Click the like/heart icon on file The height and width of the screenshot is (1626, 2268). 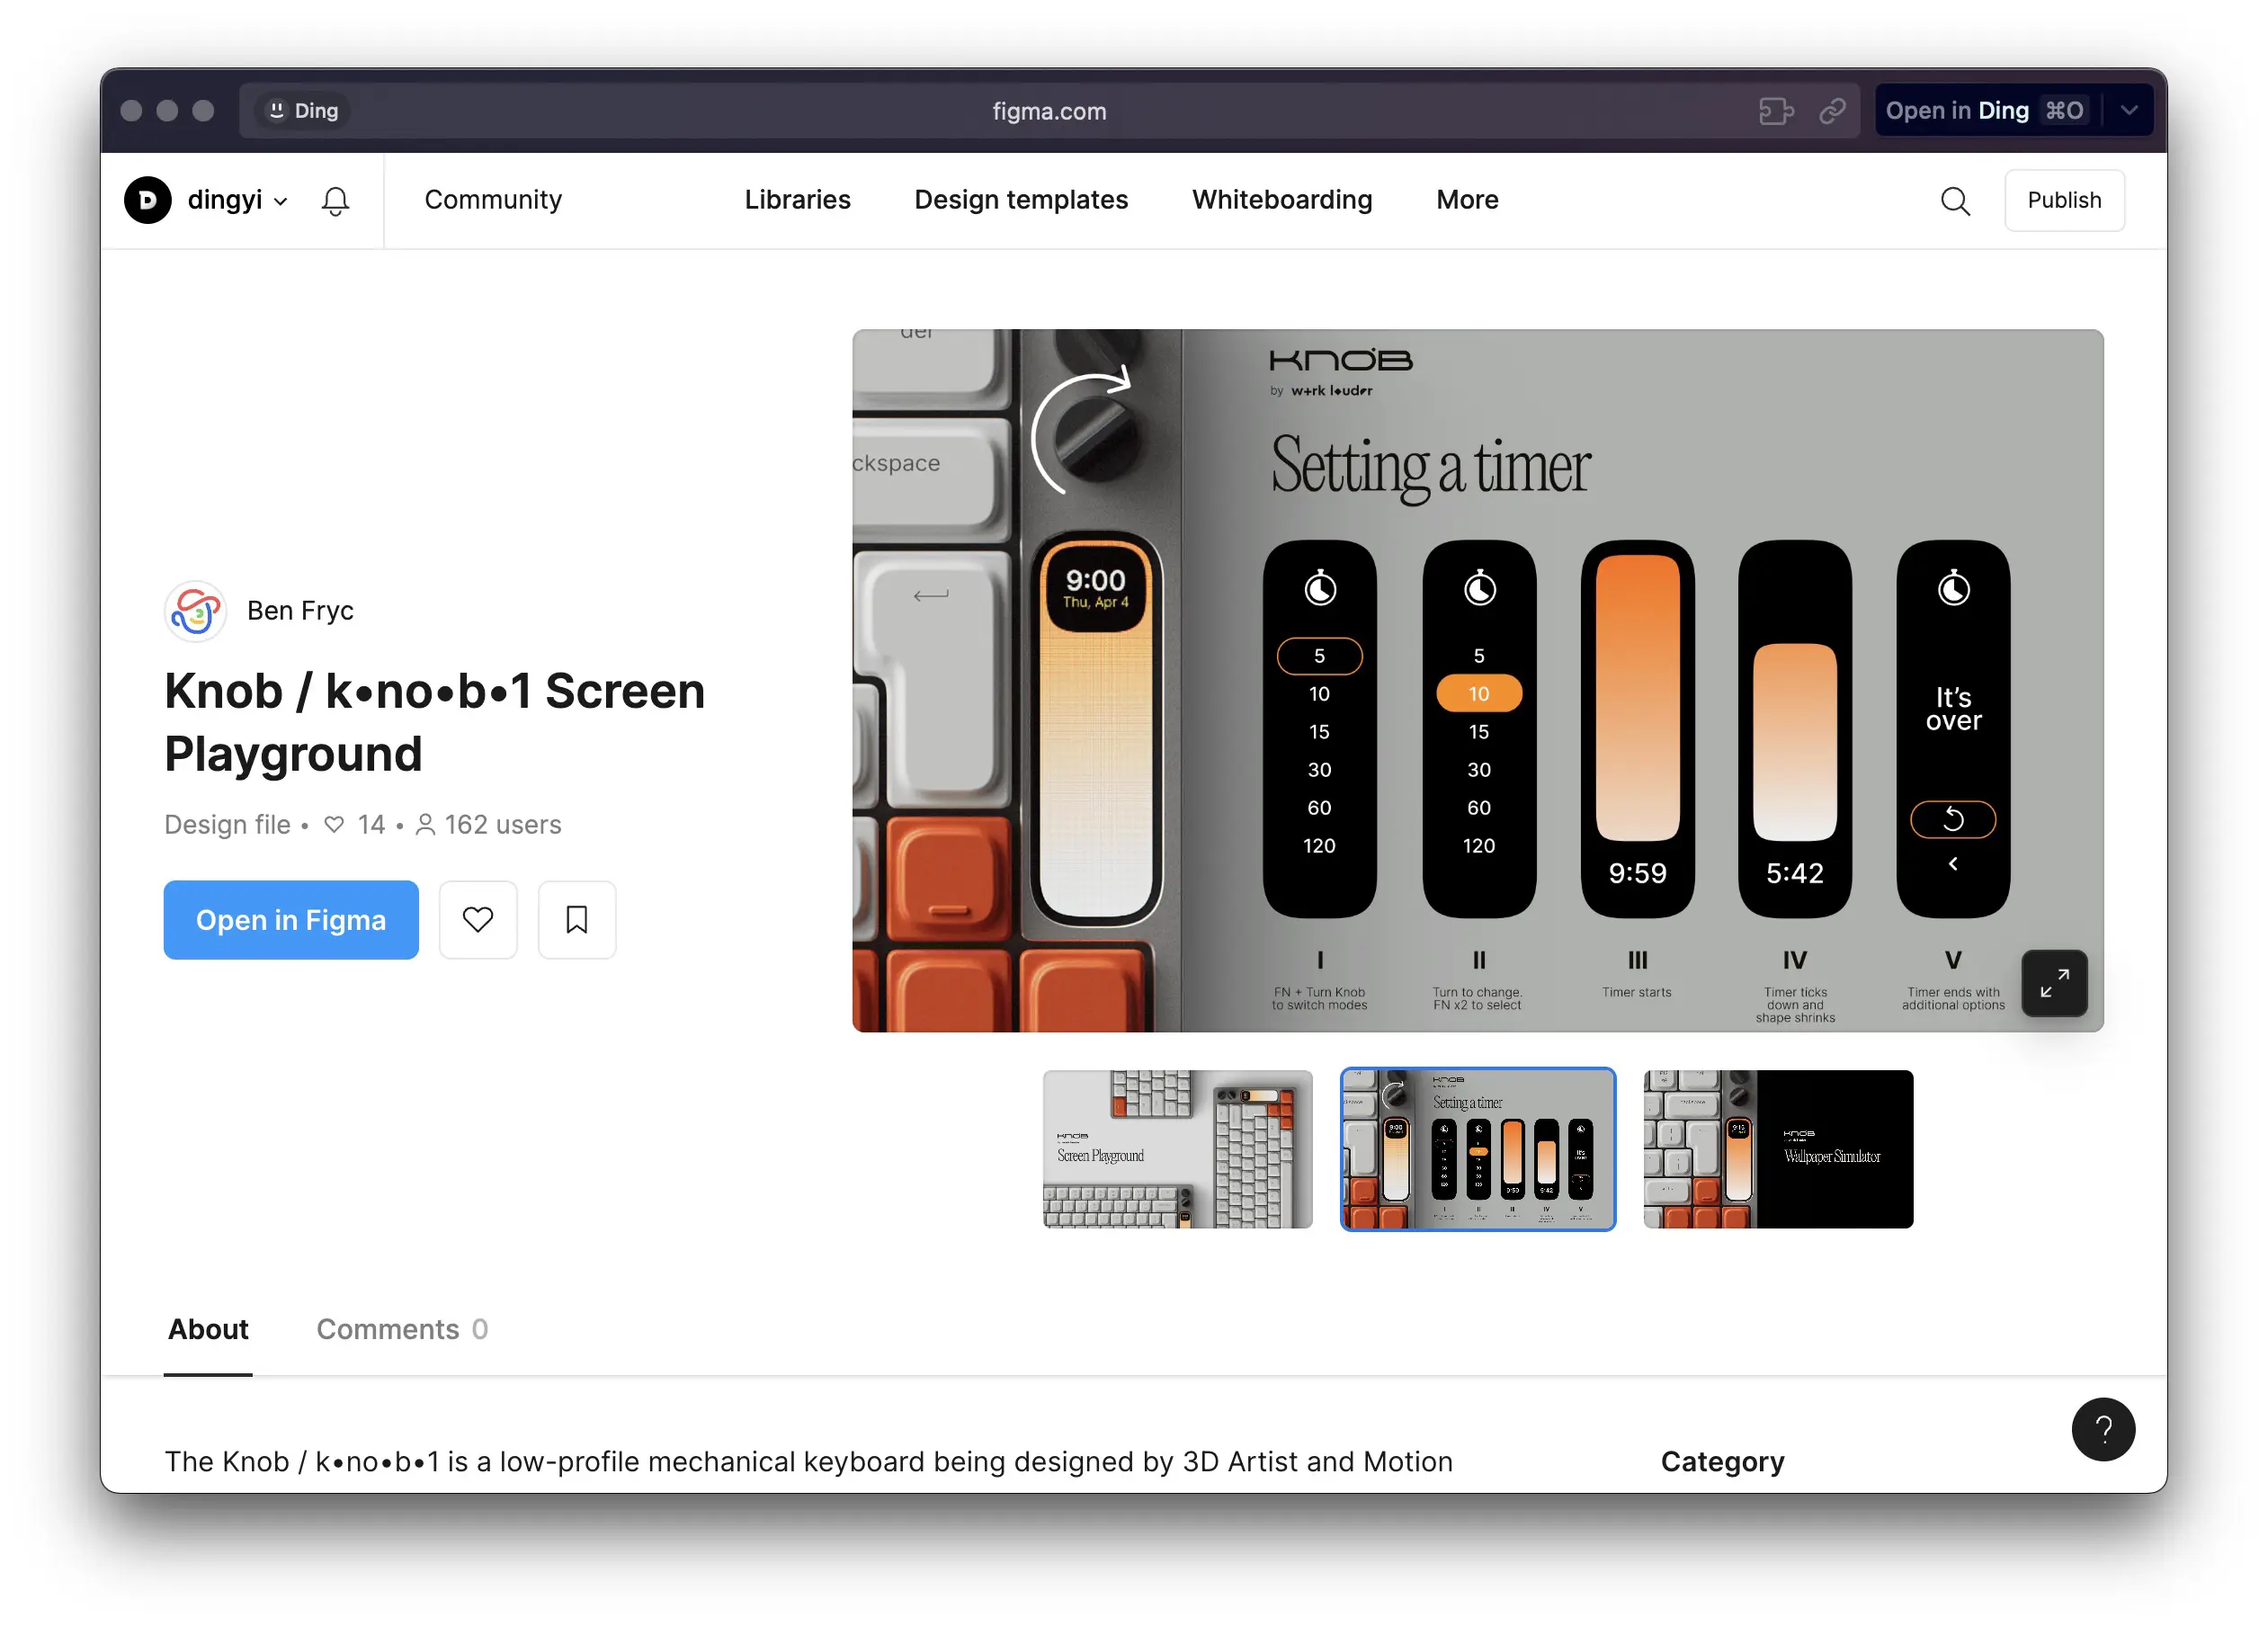click(478, 918)
